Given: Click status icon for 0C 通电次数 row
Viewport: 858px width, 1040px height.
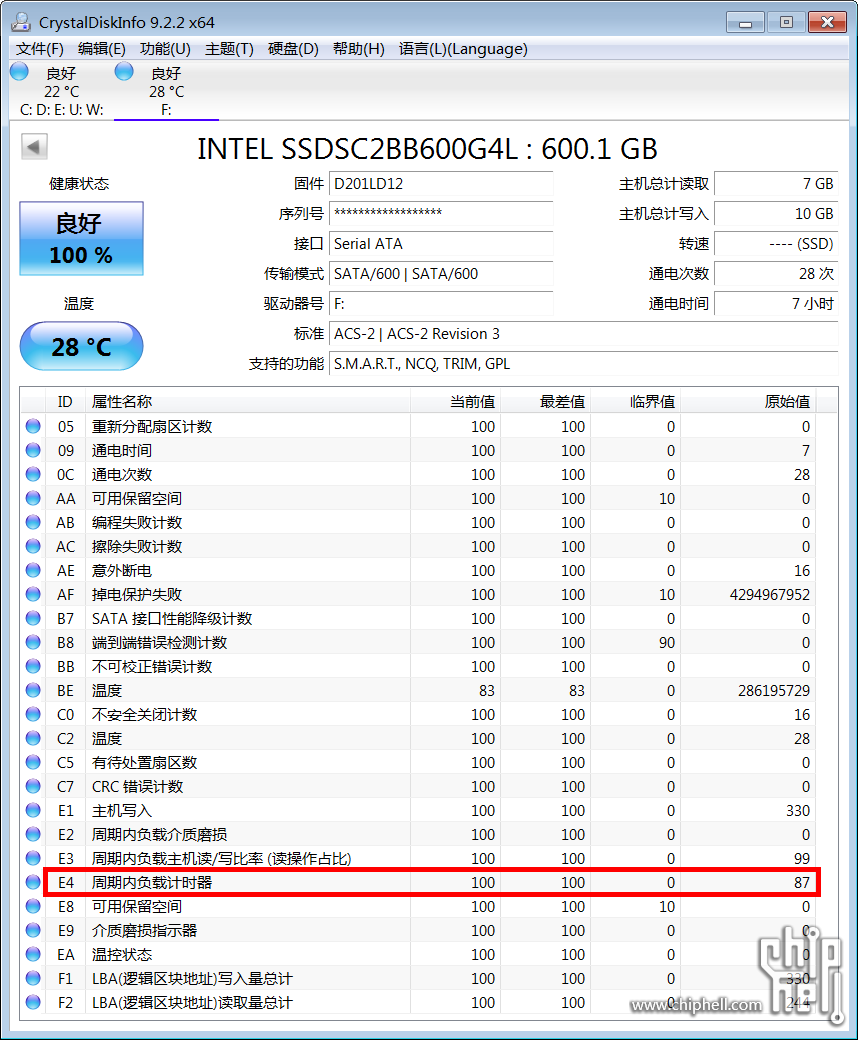Looking at the screenshot, I should point(33,474).
